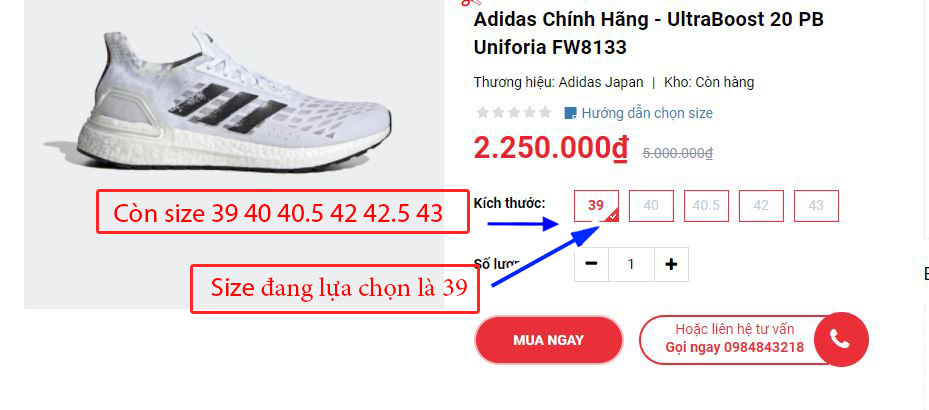Increase quantity with the plus button
Viewport: 929px width, 410px height.
pos(671,264)
